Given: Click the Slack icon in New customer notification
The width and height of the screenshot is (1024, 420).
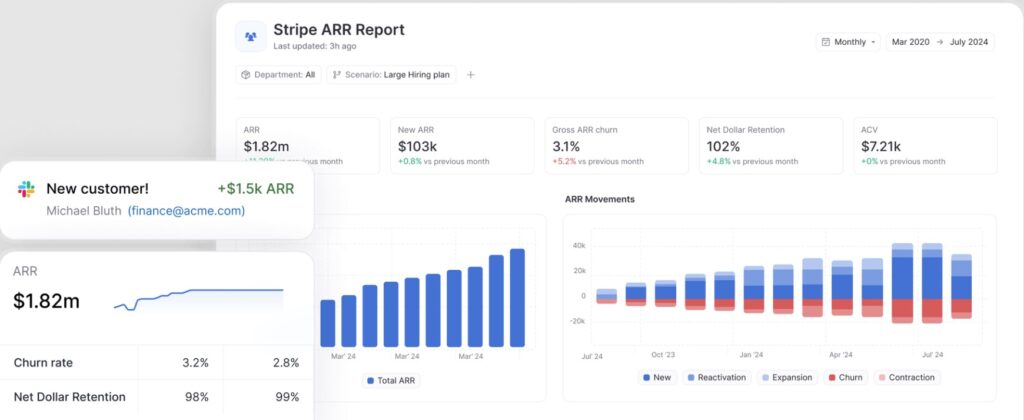Looking at the screenshot, I should coord(26,190).
